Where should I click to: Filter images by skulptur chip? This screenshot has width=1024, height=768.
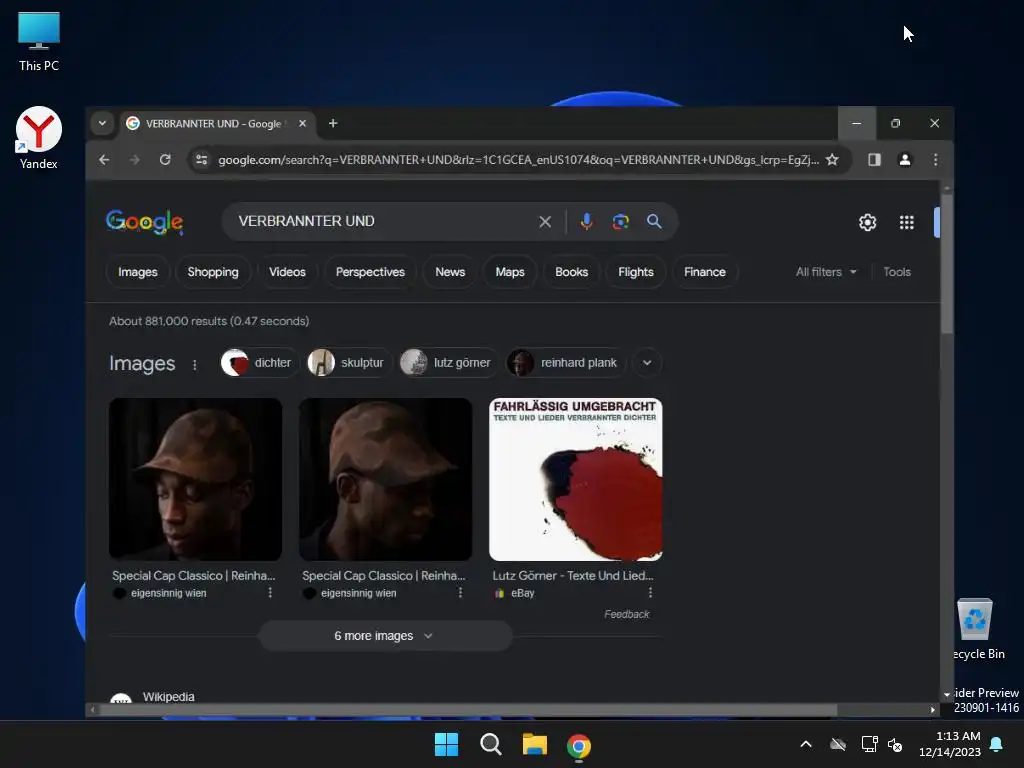point(349,362)
